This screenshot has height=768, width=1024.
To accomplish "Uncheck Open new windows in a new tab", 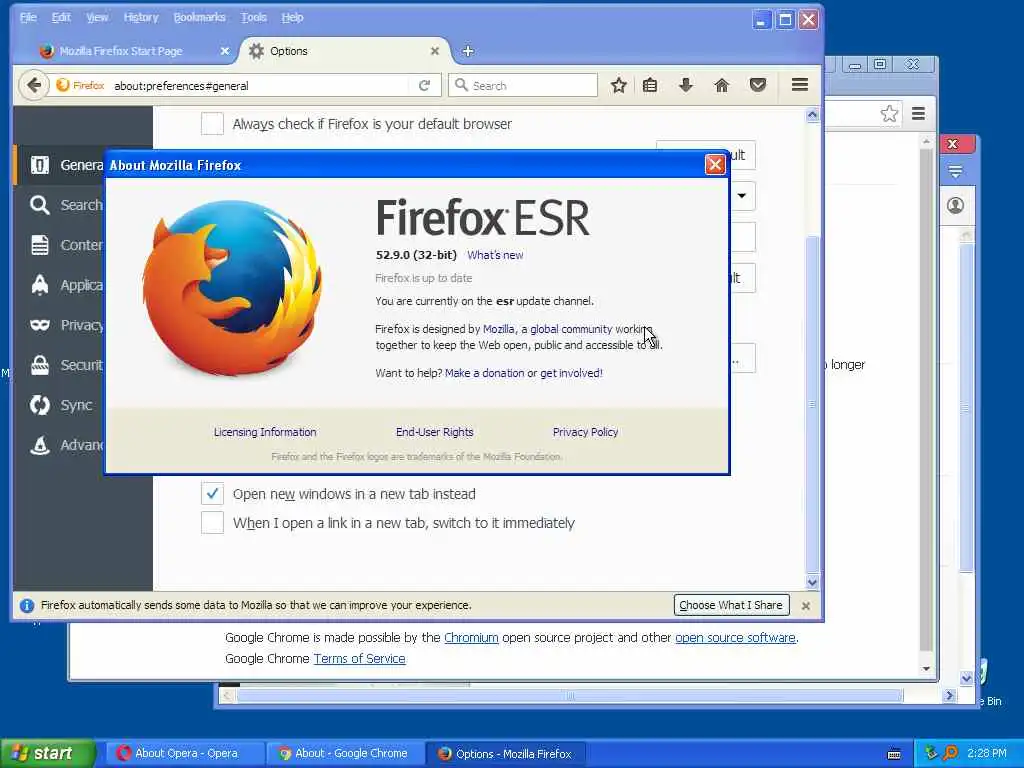I will click(212, 494).
